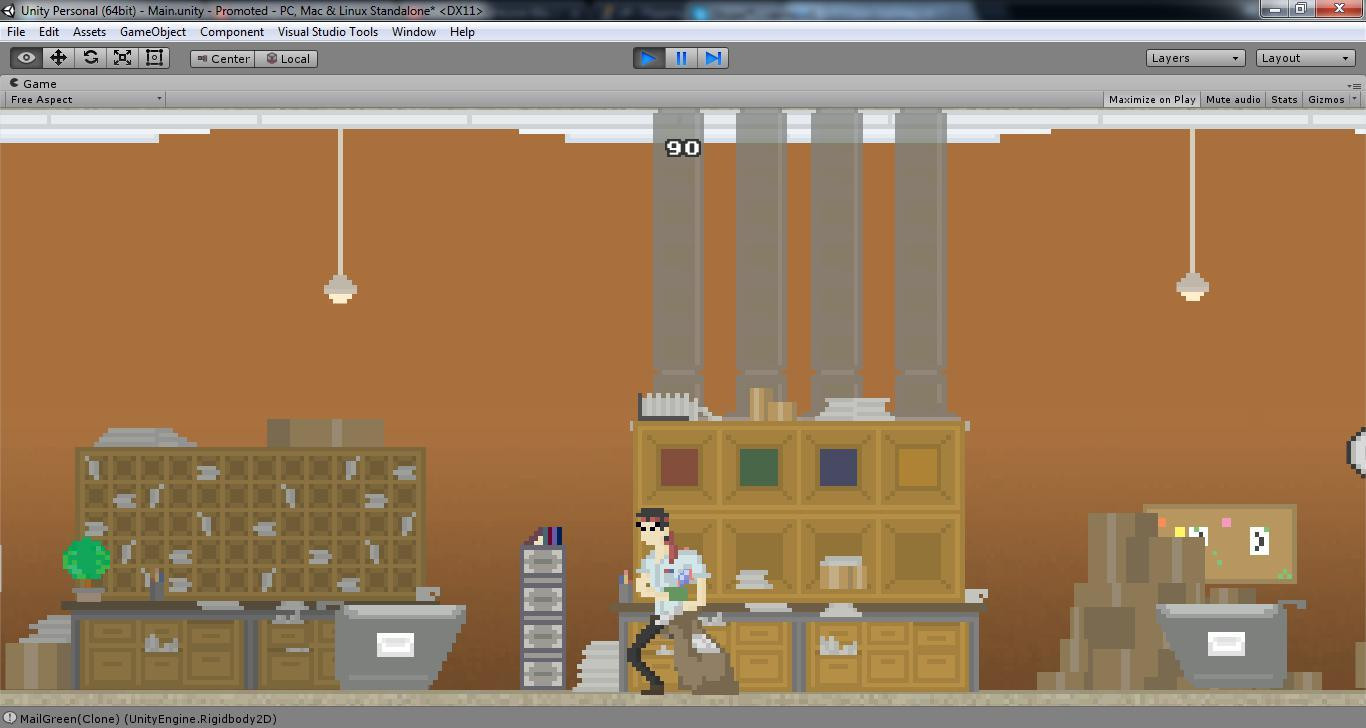Select the Rect transform tool

pyautogui.click(x=154, y=58)
